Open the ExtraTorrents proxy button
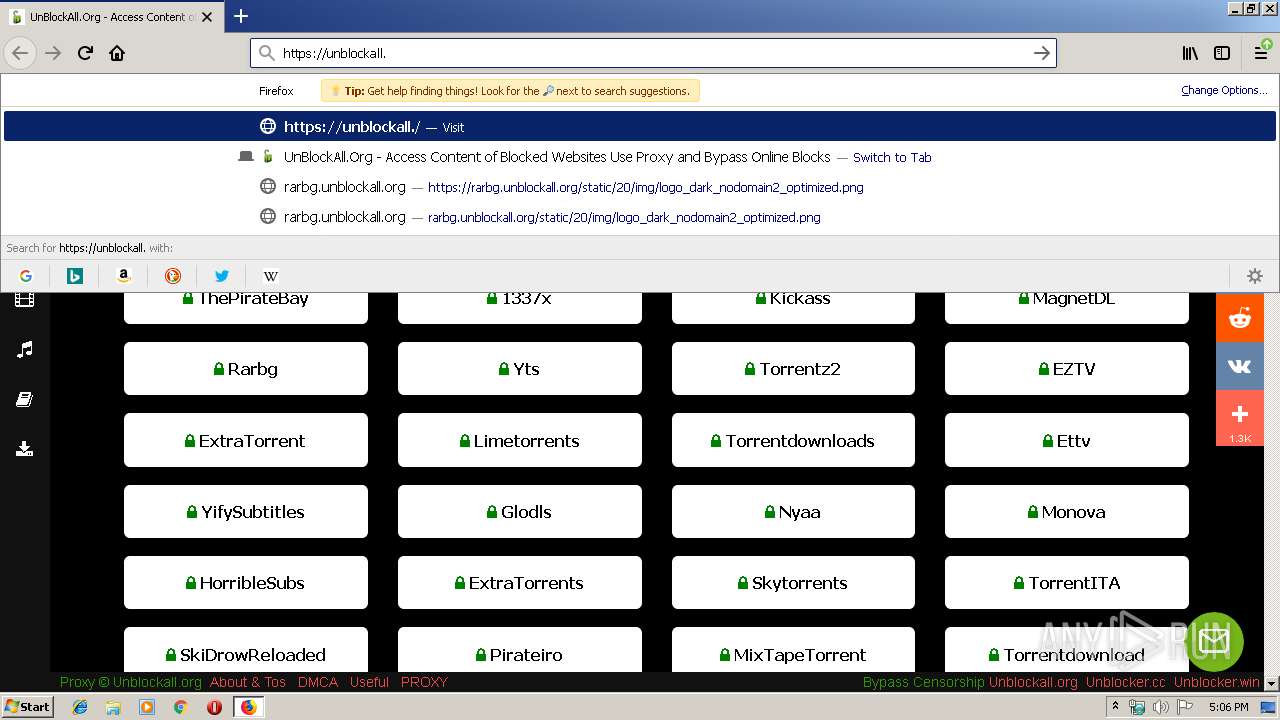Screen dimensions: 1280x720 coord(520,582)
